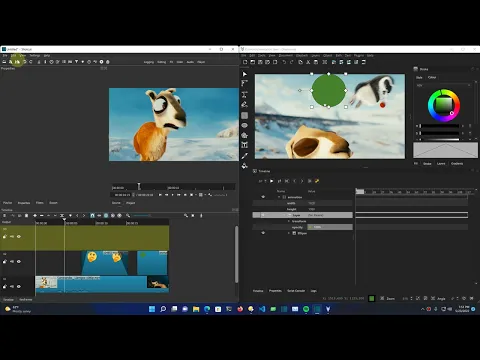Select the Edit nodes tool in Glaxnimate
The image size is (480, 360).
[x=244, y=83]
